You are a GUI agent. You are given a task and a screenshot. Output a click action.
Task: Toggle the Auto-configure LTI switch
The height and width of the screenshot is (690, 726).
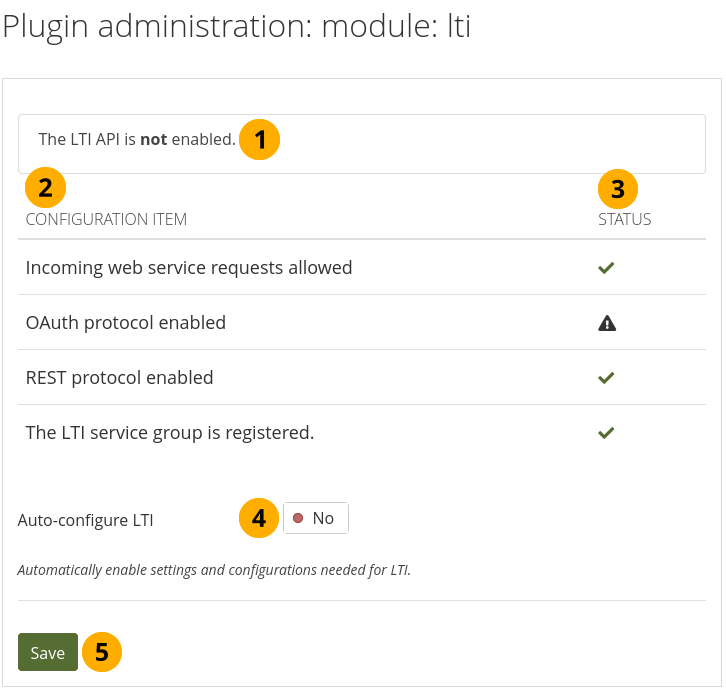click(316, 518)
